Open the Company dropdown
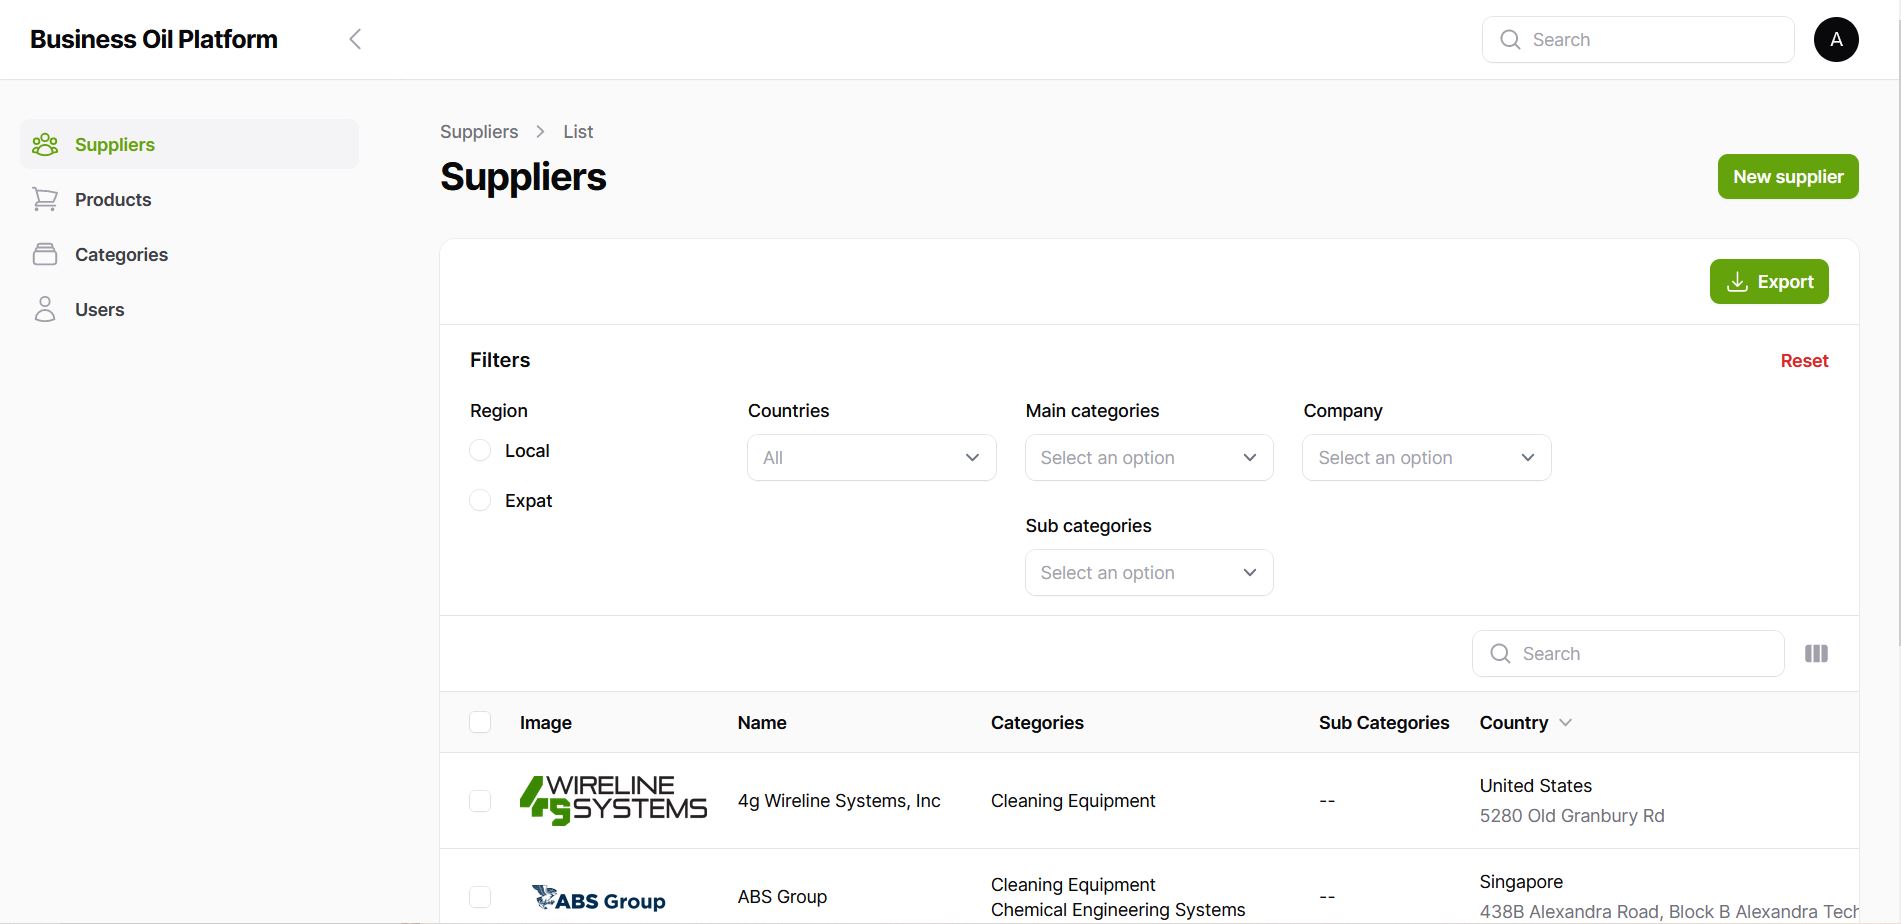Screen dimensions: 1901x924 1426,458
